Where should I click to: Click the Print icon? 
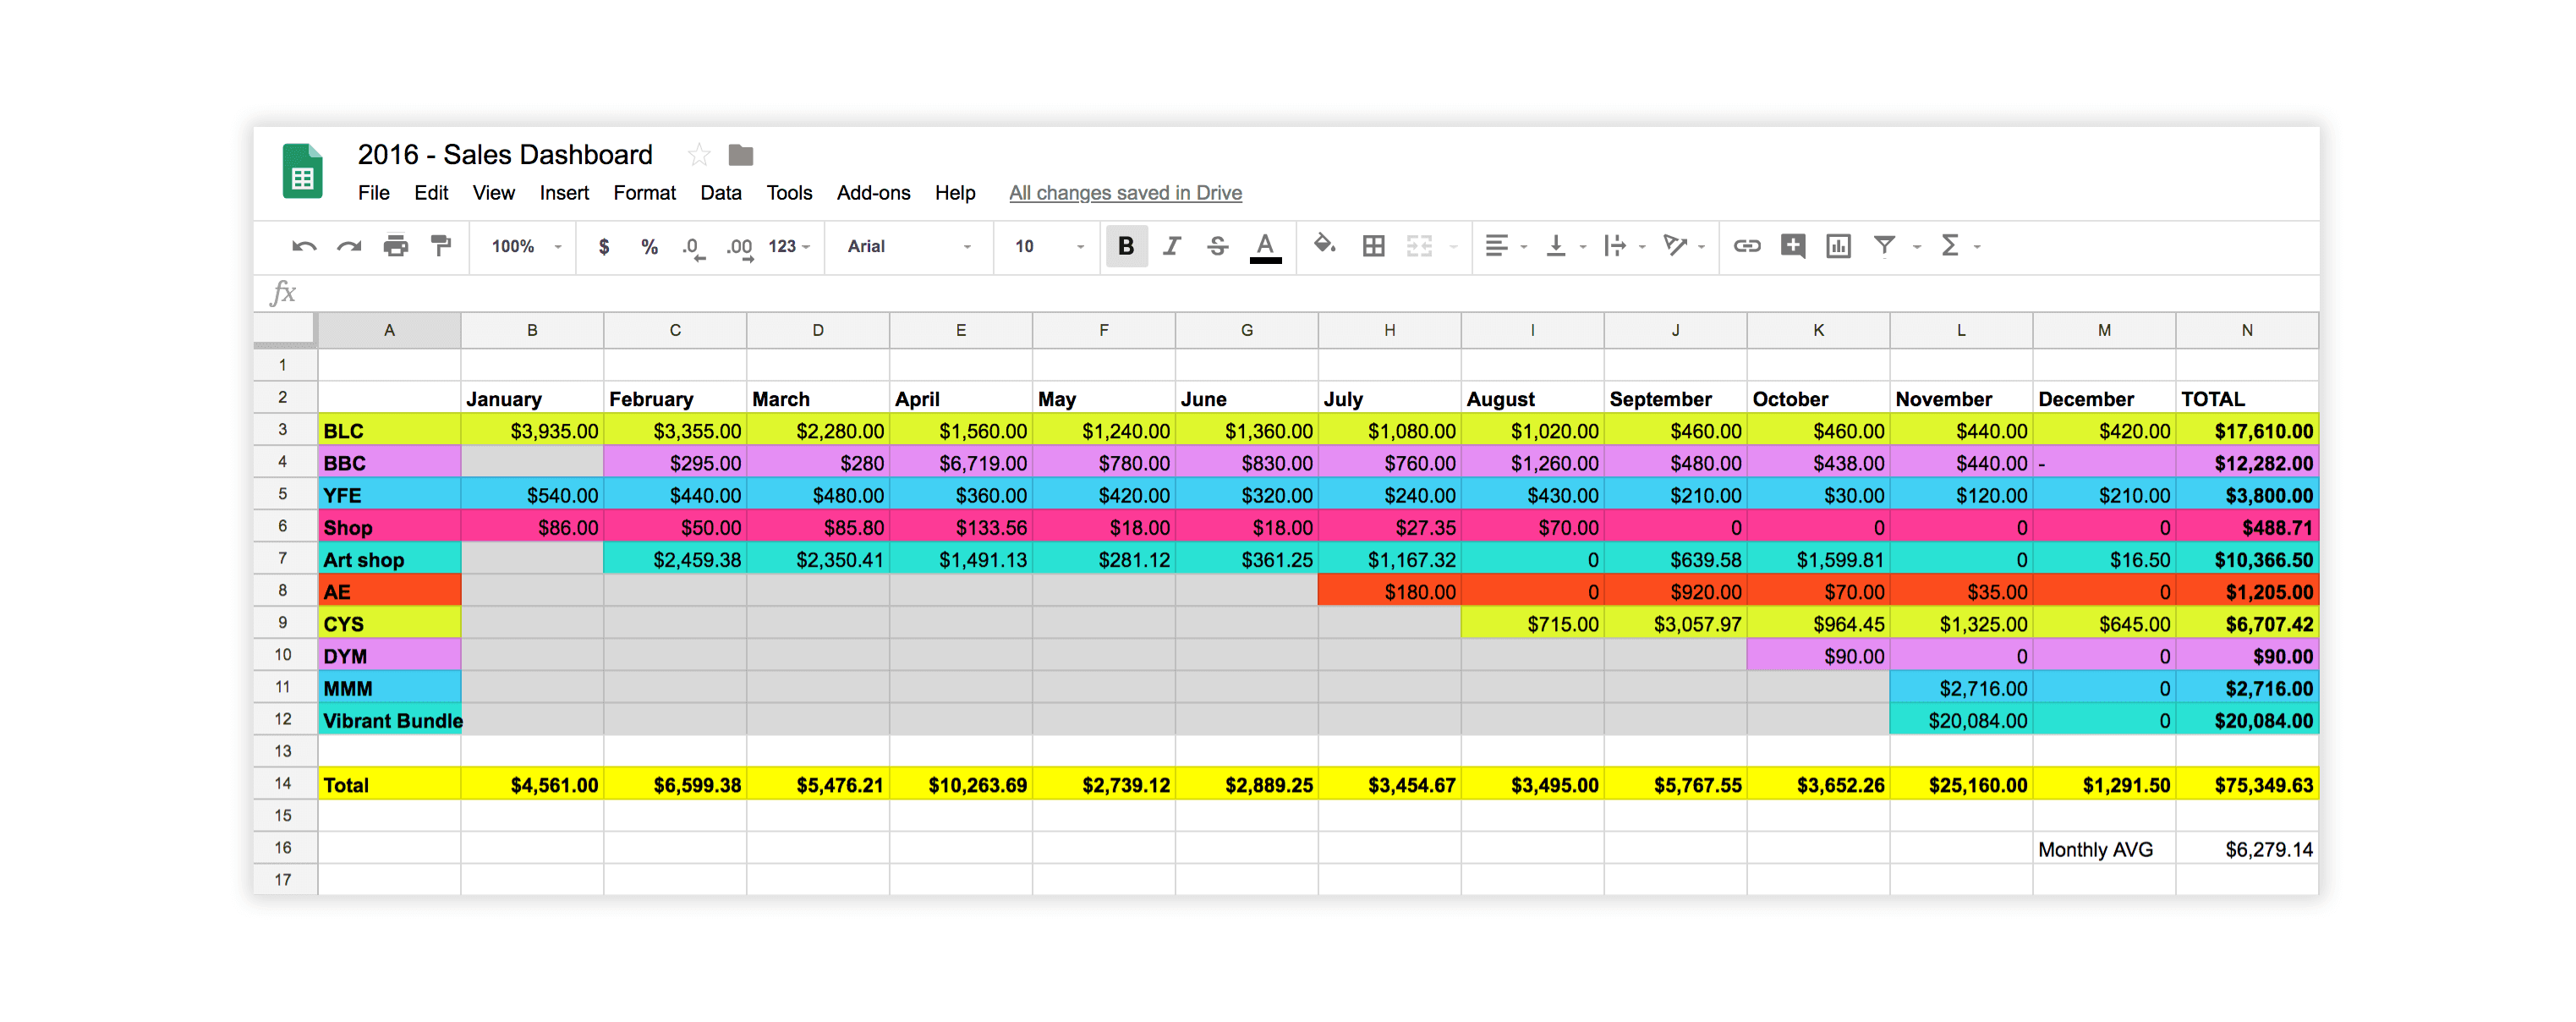[396, 246]
